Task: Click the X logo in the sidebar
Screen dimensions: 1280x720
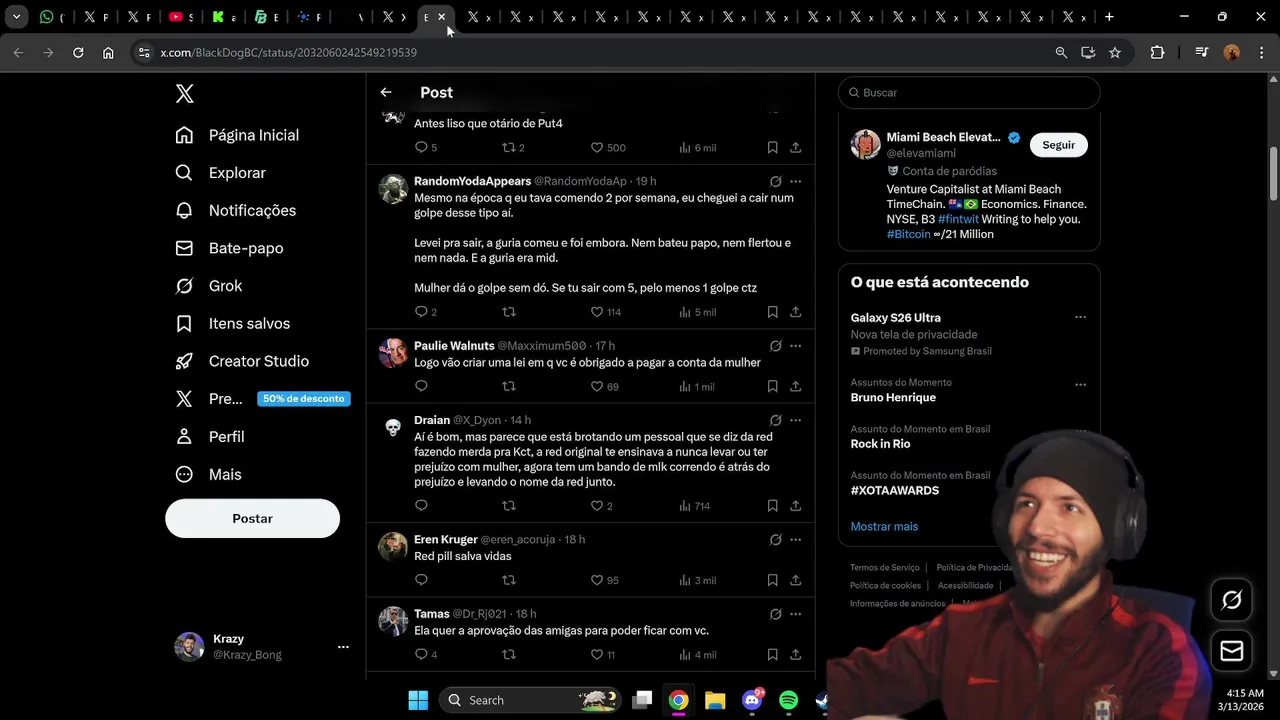Action: click(x=185, y=94)
